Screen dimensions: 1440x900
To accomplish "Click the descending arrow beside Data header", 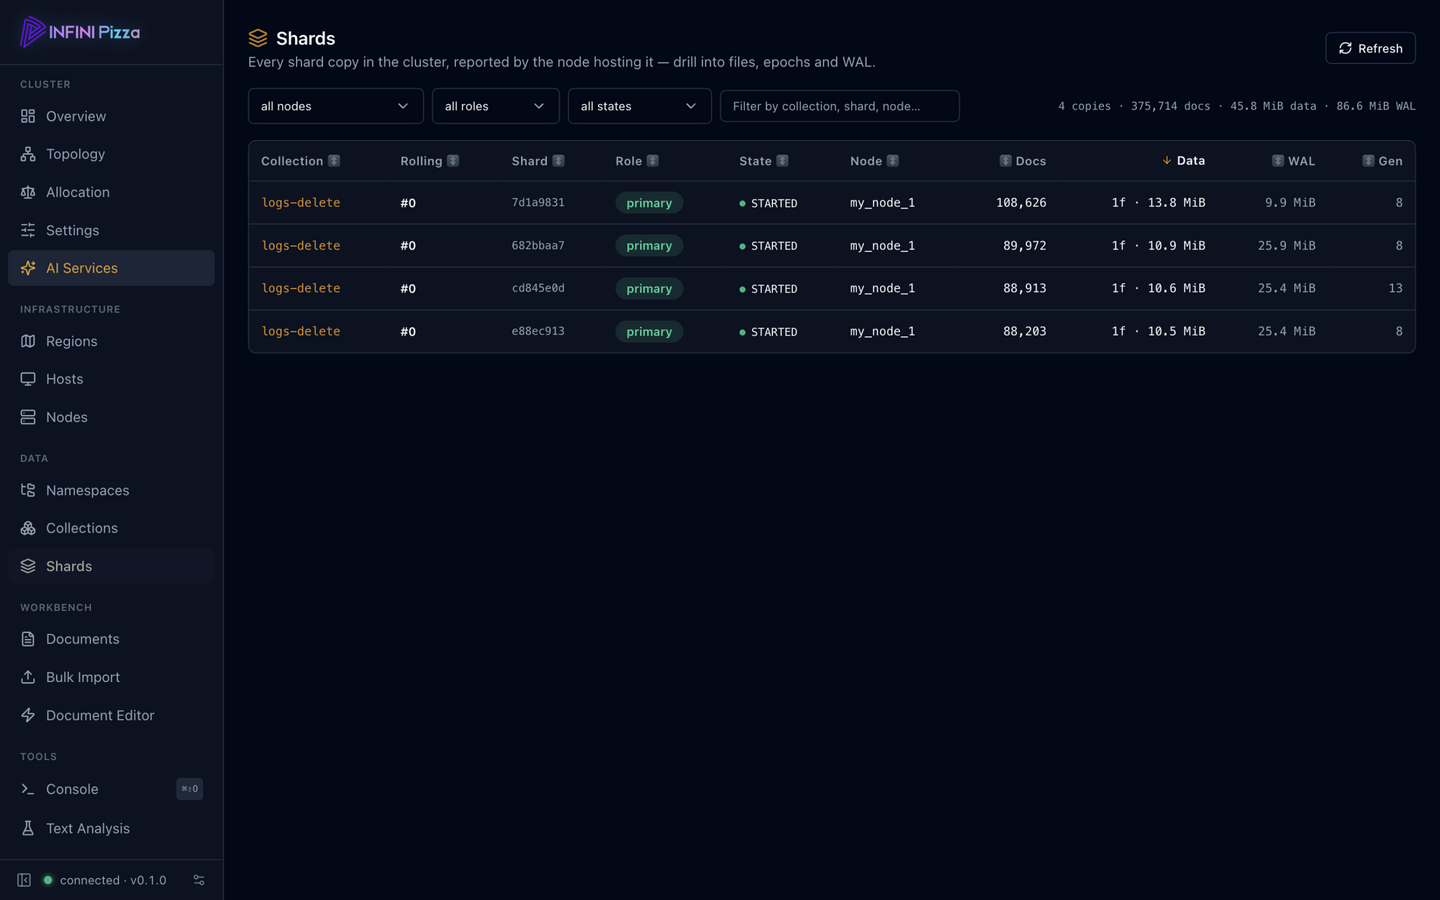I will (x=1167, y=161).
